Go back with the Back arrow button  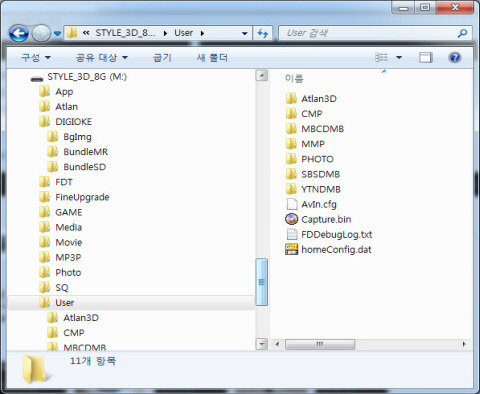pos(19,33)
